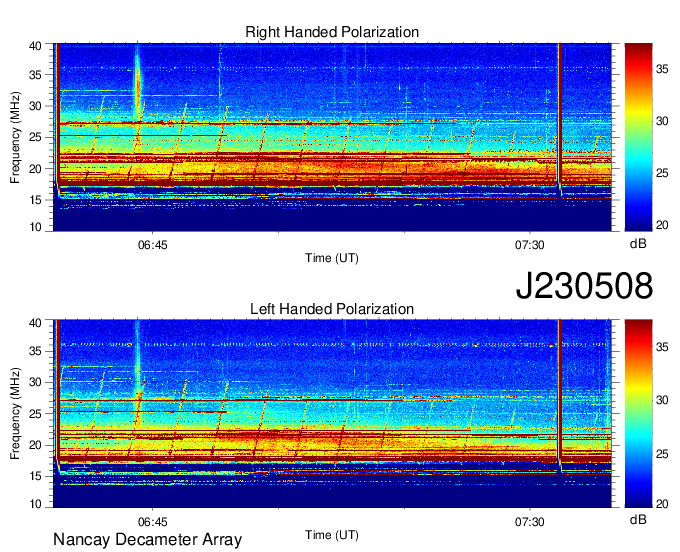This screenshot has width=680, height=552.
Task: Click the Nancay Decameter Array caption
Action: tap(147, 539)
